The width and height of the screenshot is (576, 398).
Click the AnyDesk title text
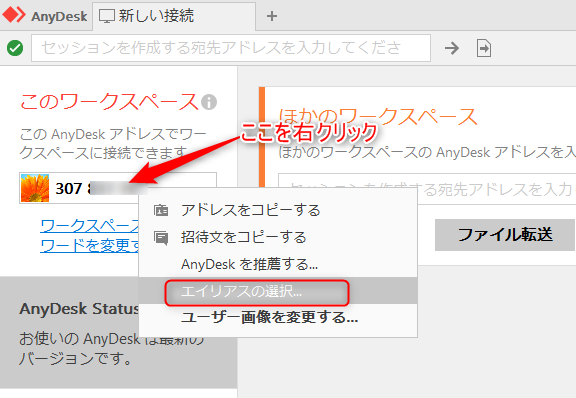click(59, 17)
